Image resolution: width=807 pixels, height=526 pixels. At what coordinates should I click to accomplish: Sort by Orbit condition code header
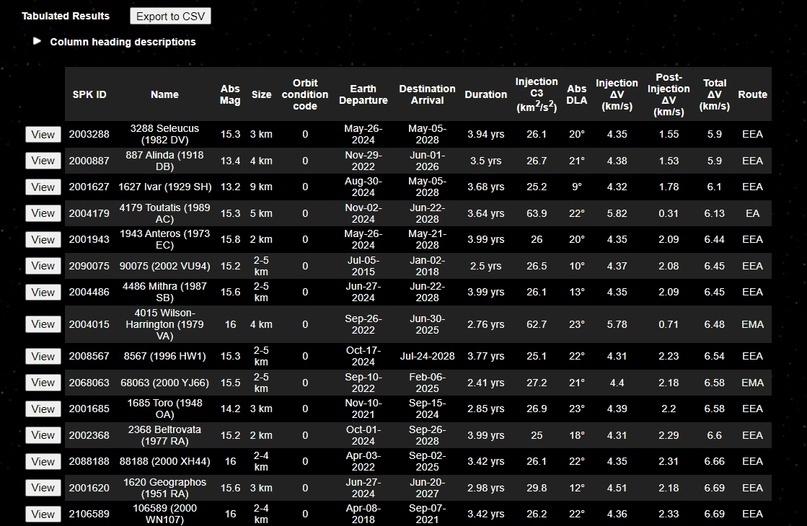(305, 95)
